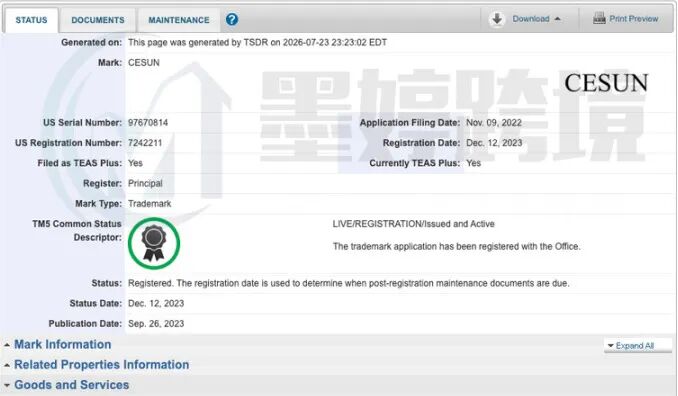Click the CESUN mark image
Image resolution: width=678 pixels, height=396 pixels.
point(606,83)
